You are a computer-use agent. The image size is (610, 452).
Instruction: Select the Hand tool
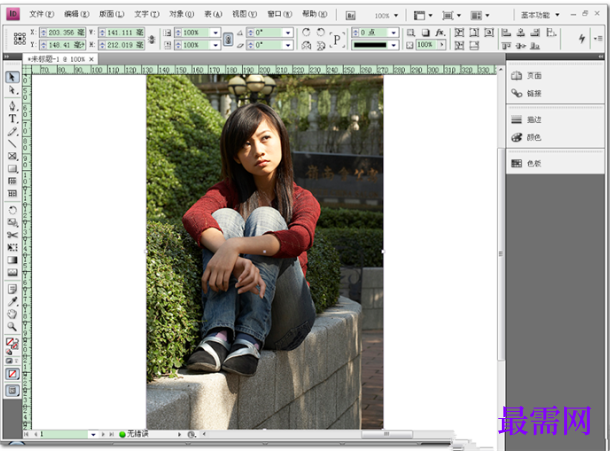pos(12,314)
